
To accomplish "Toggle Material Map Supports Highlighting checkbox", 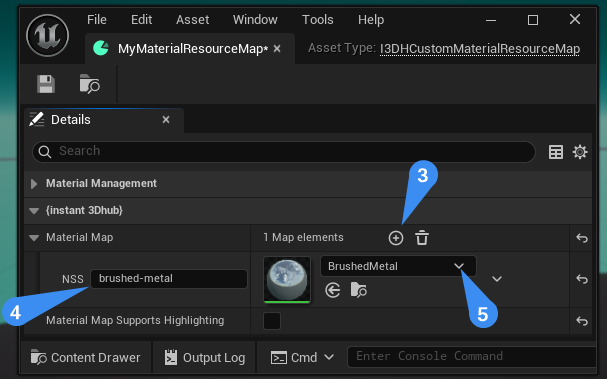I will 272,321.
